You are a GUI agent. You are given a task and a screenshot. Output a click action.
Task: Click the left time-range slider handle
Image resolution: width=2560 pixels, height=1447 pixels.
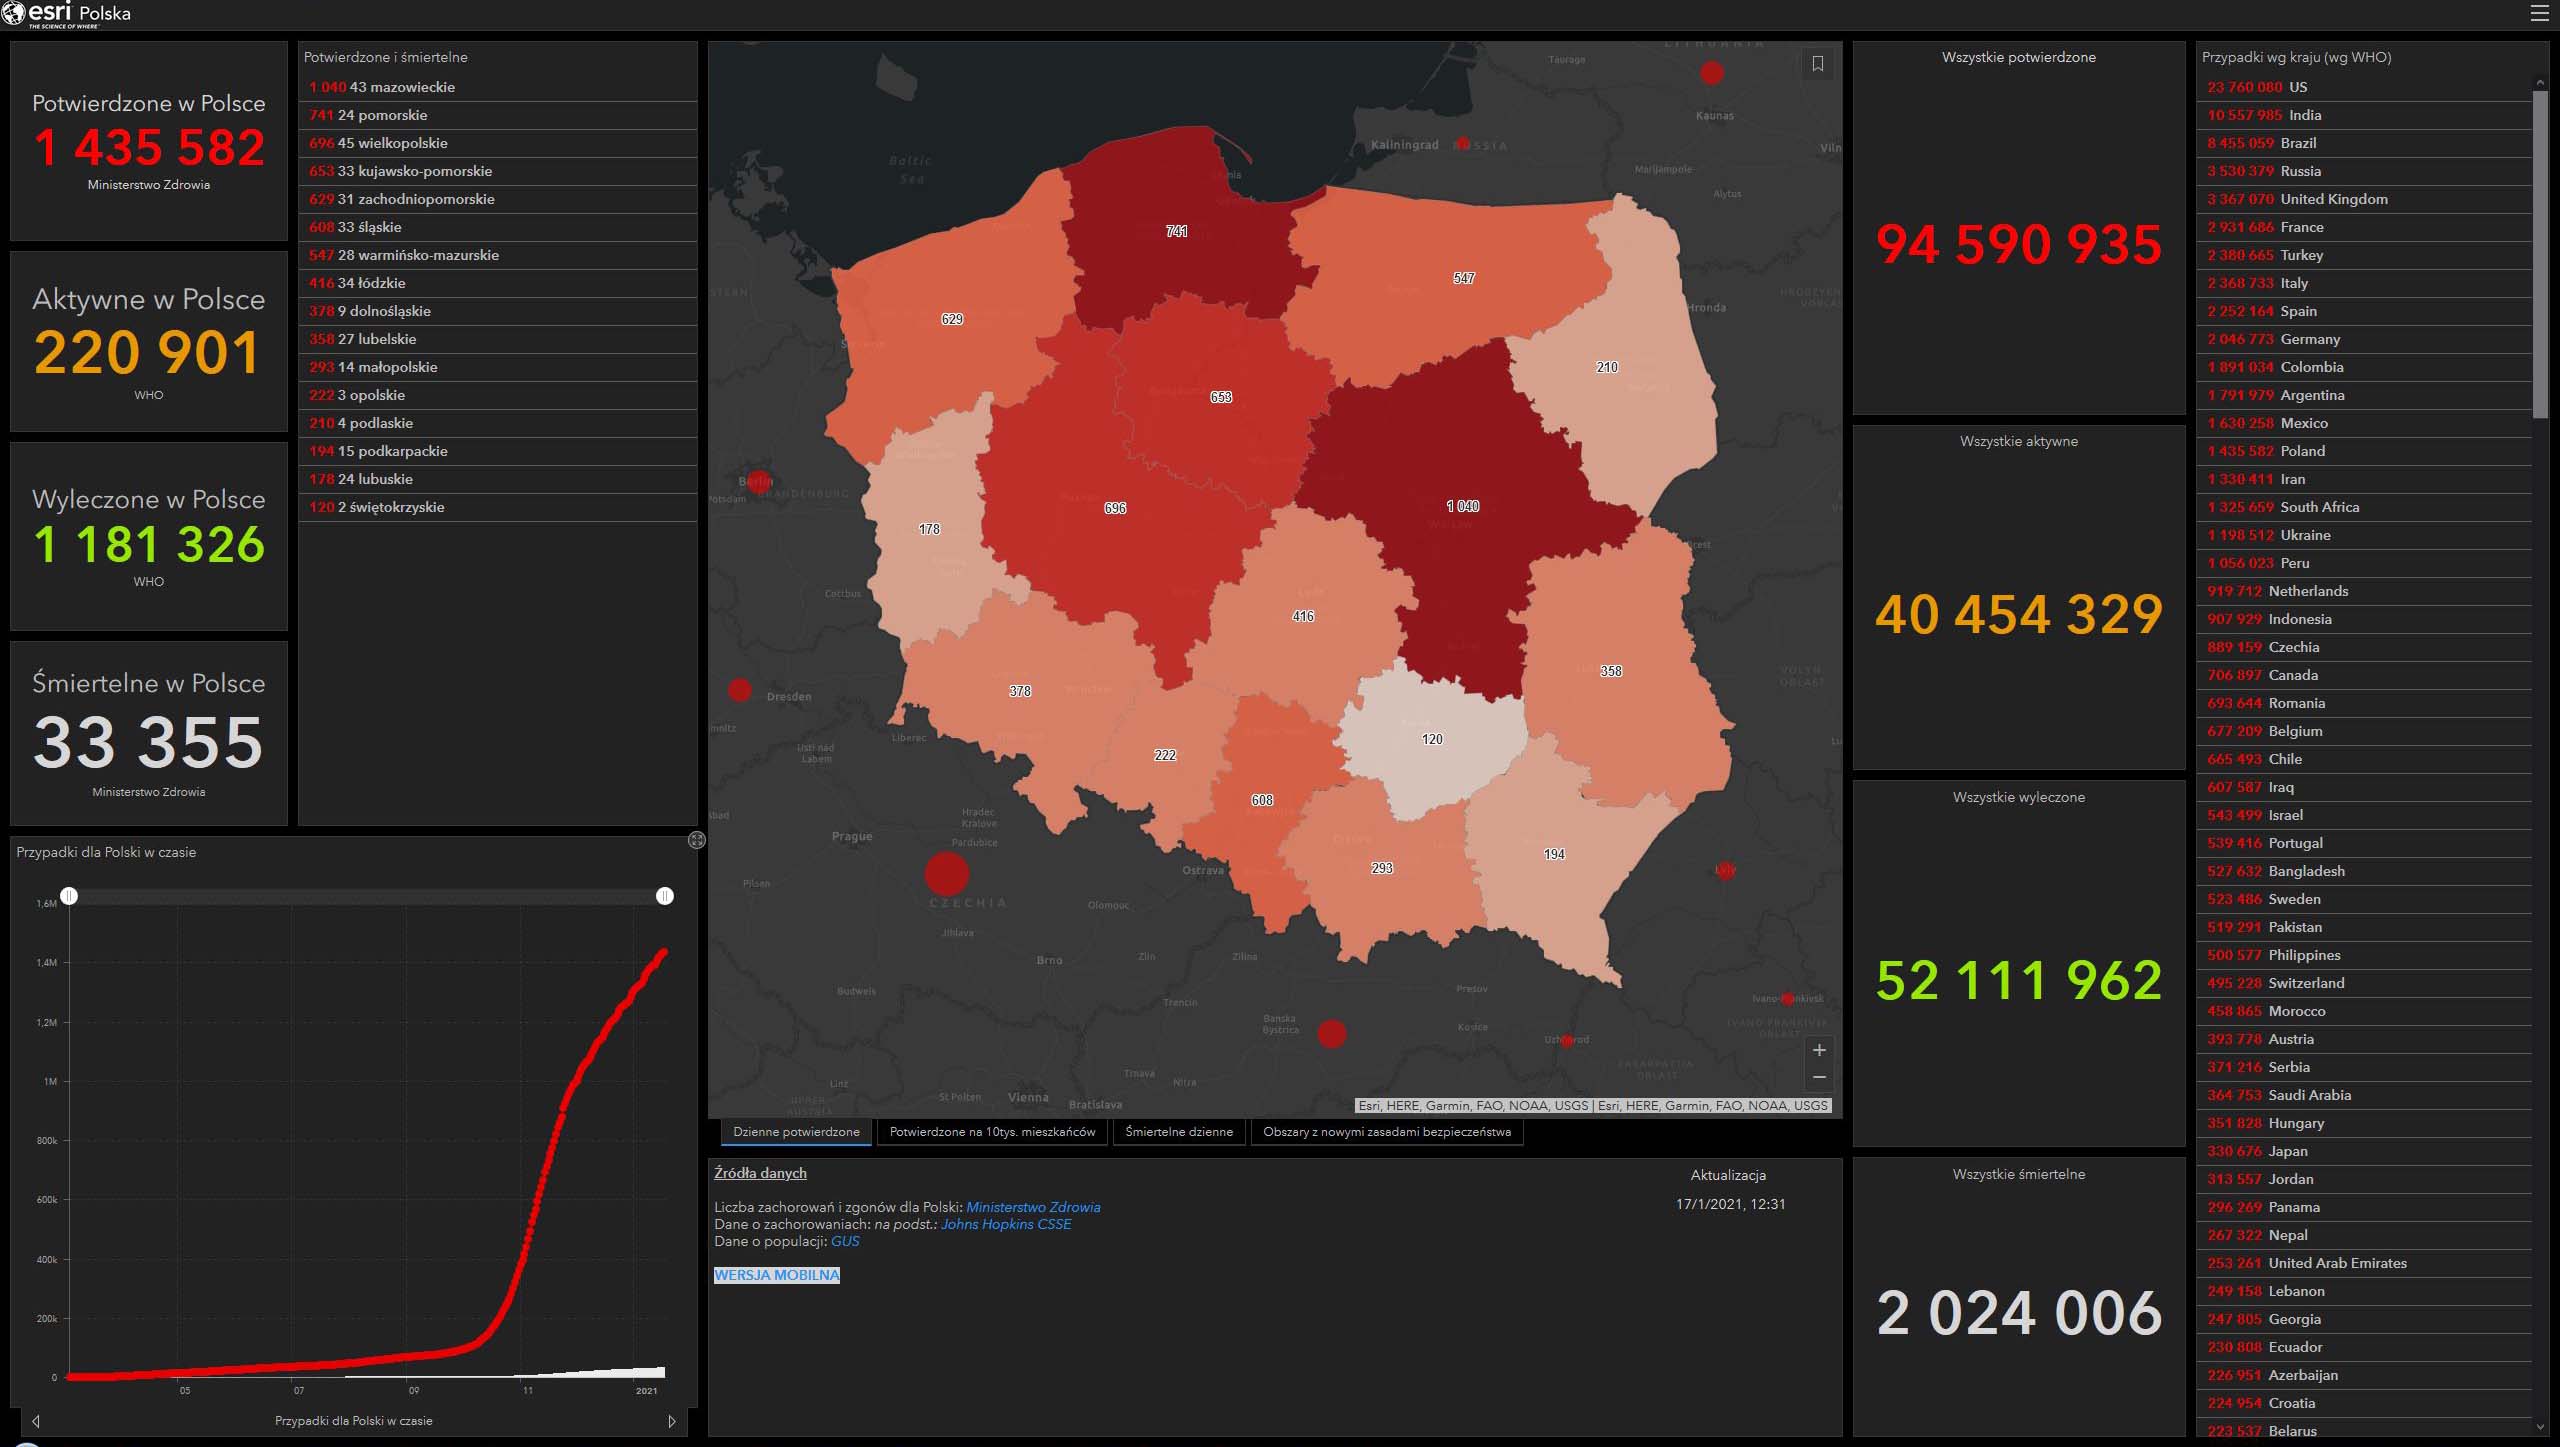[69, 896]
